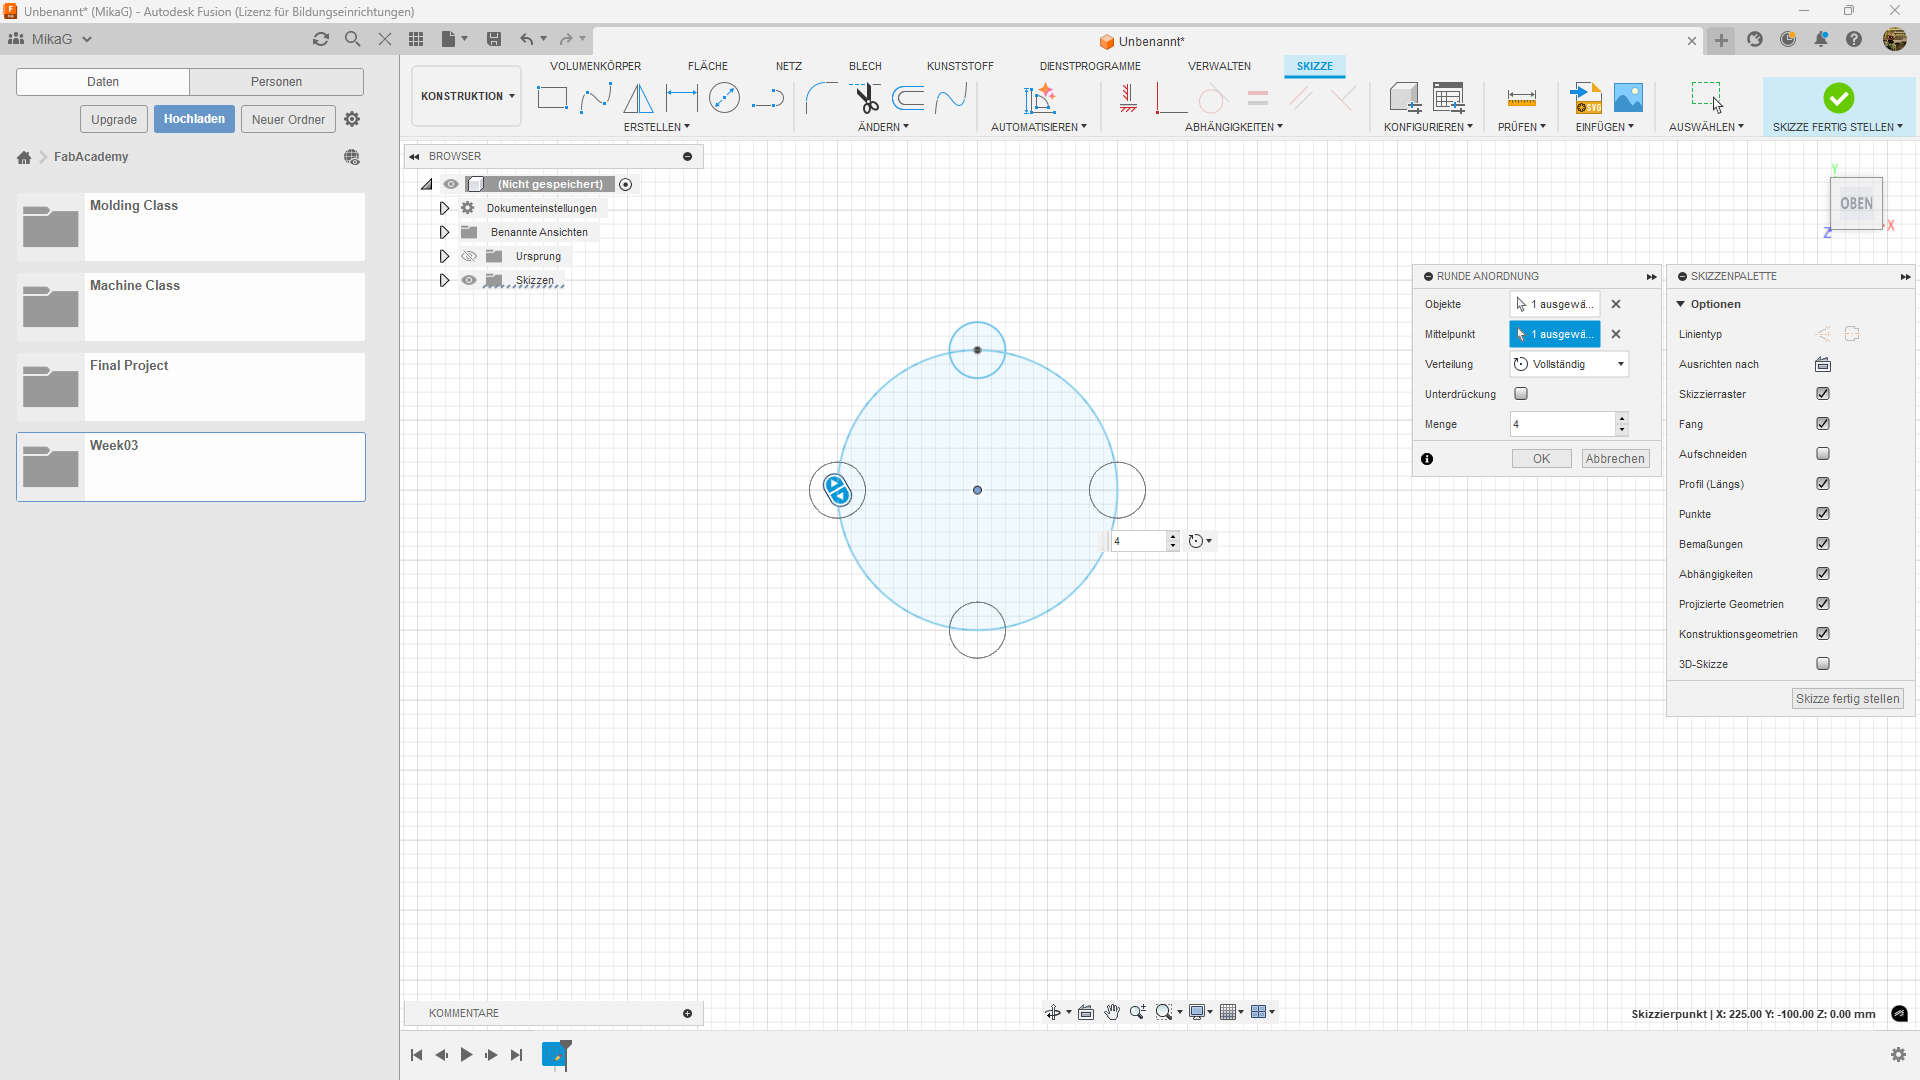Click the green Finish Sketch checkmark

[1838, 98]
